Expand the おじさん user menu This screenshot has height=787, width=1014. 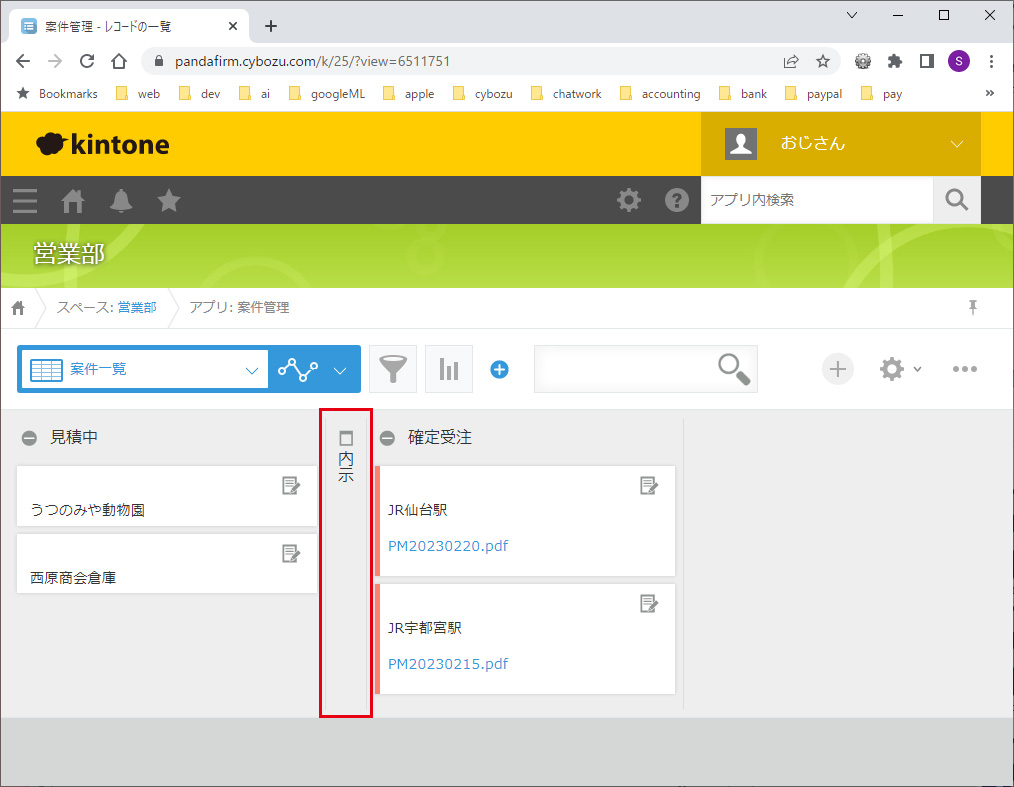[x=956, y=144]
